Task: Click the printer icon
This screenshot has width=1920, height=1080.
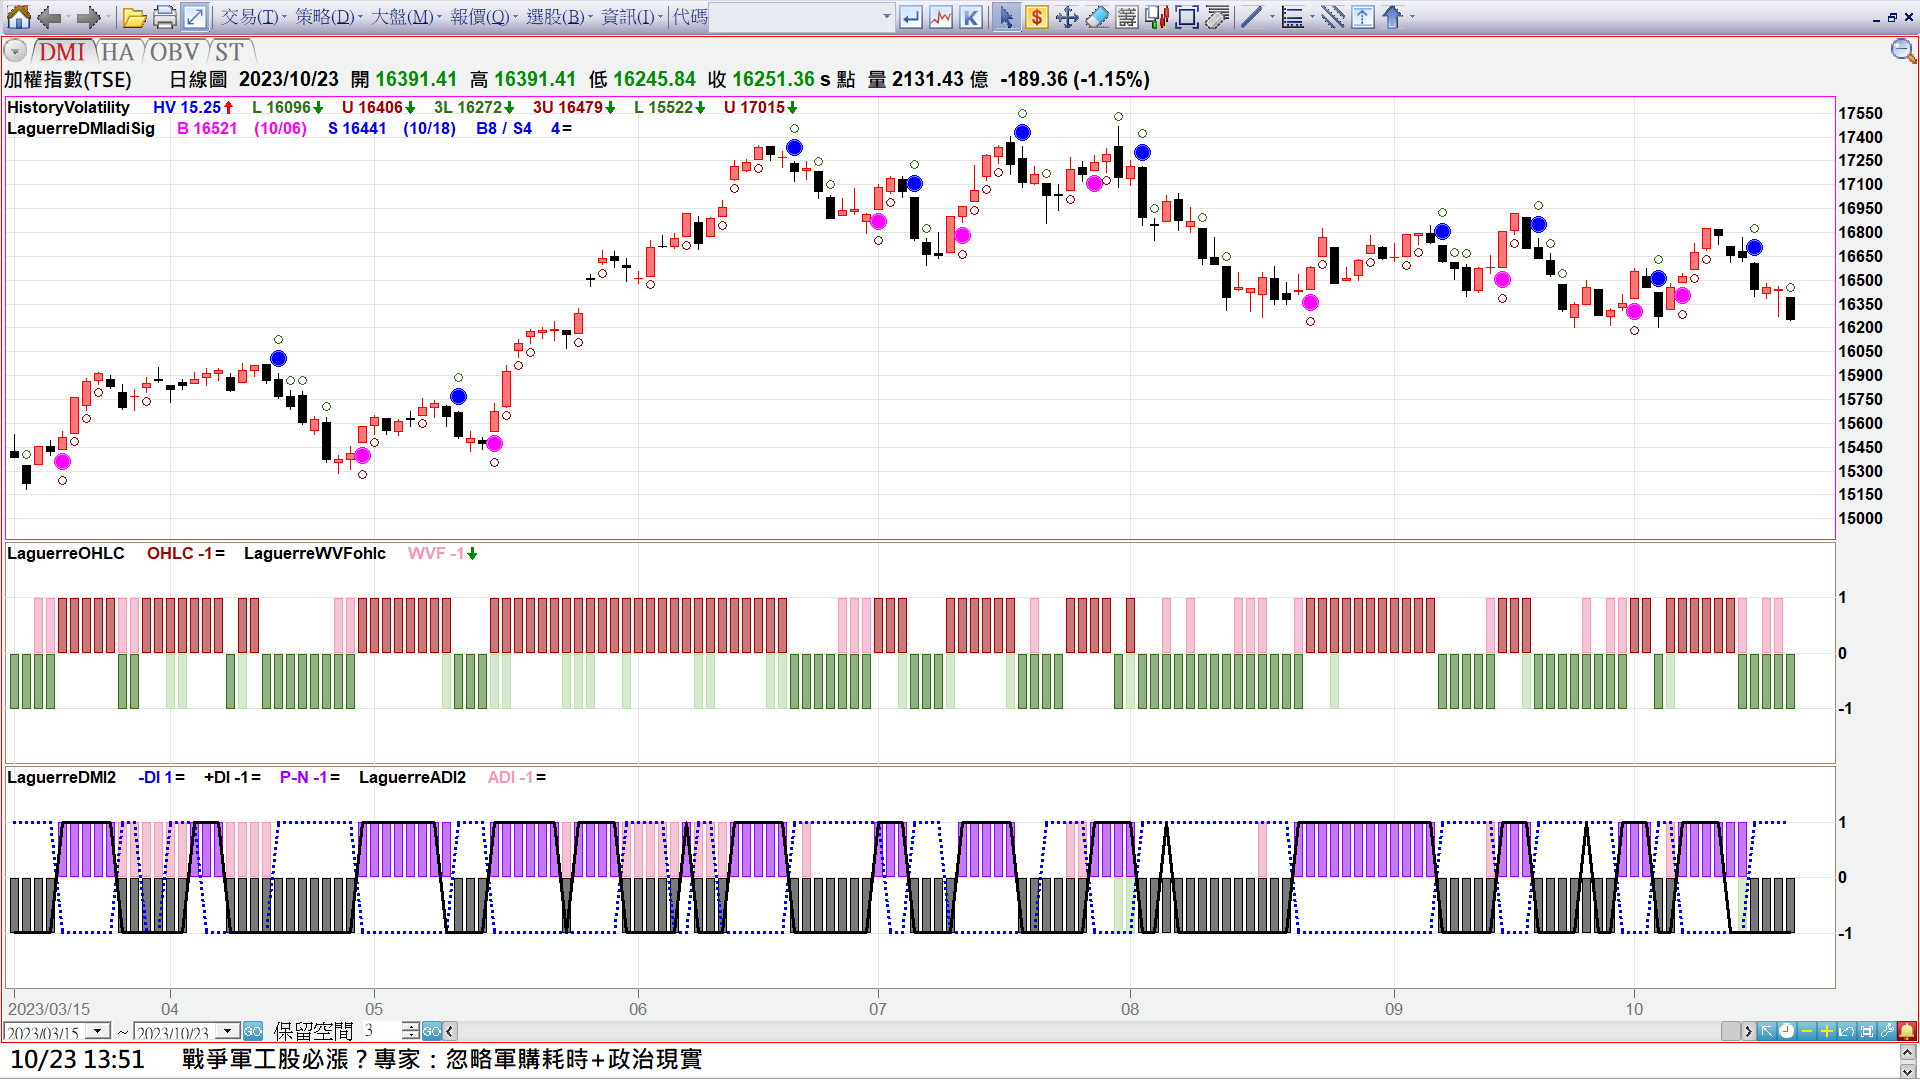Action: [x=165, y=17]
